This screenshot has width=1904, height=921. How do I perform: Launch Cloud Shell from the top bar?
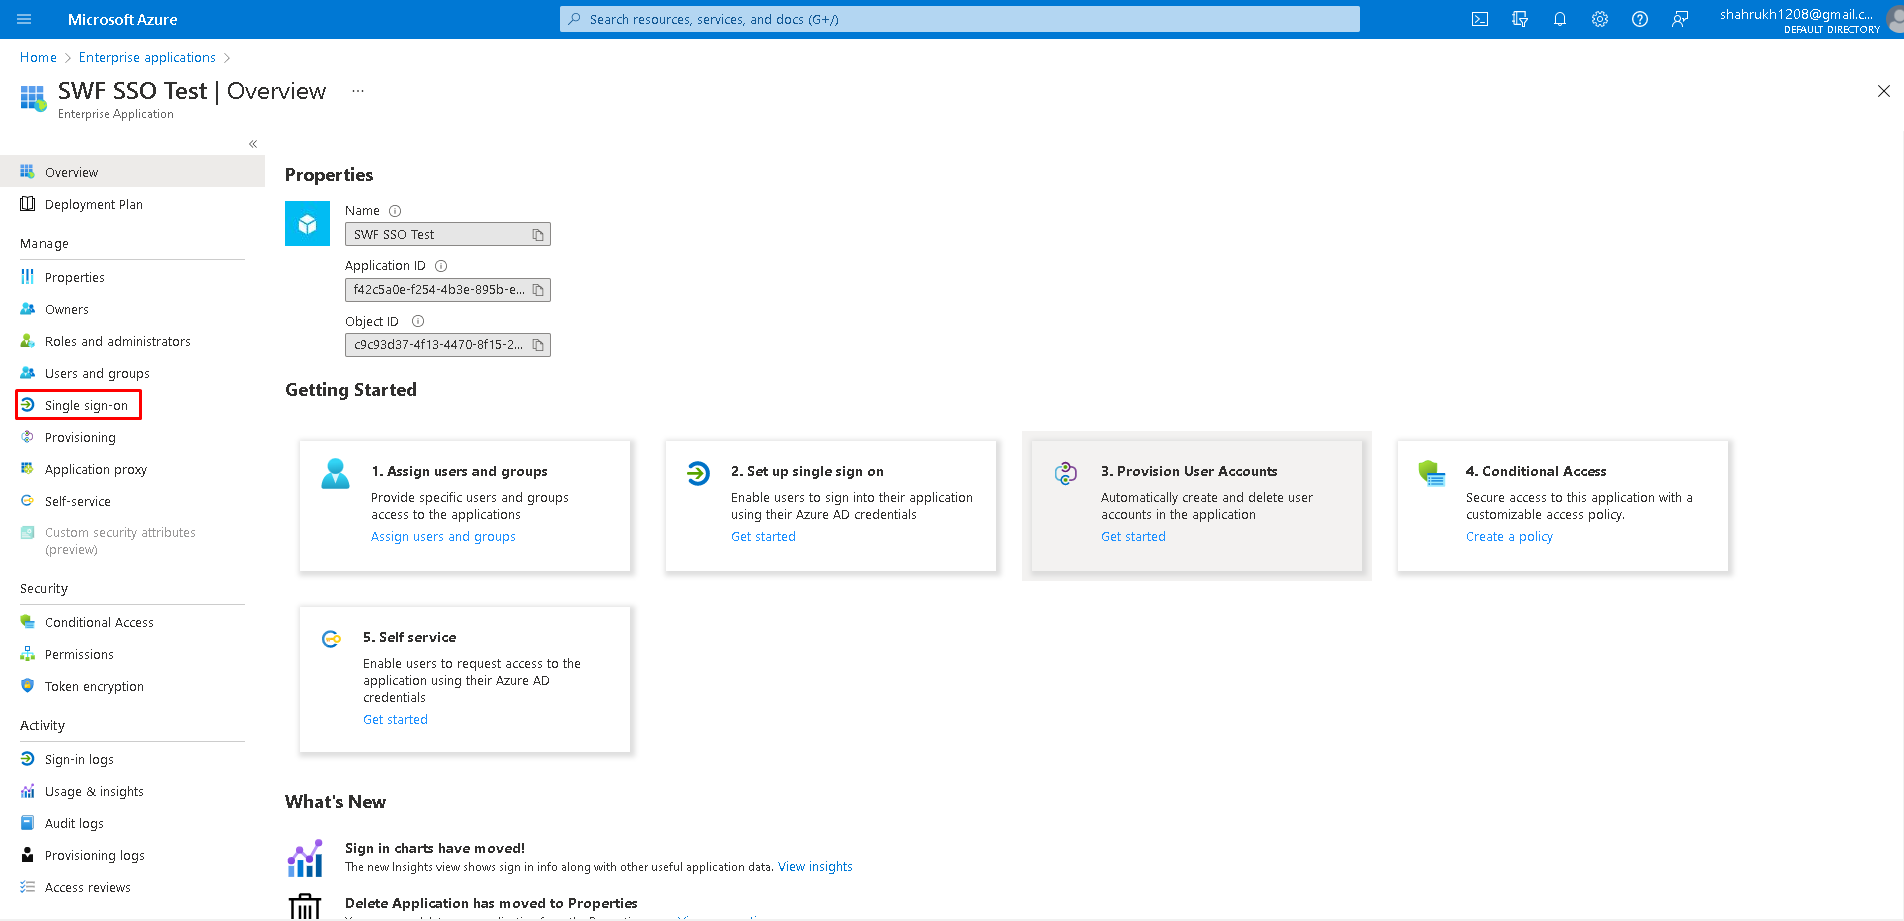point(1480,19)
